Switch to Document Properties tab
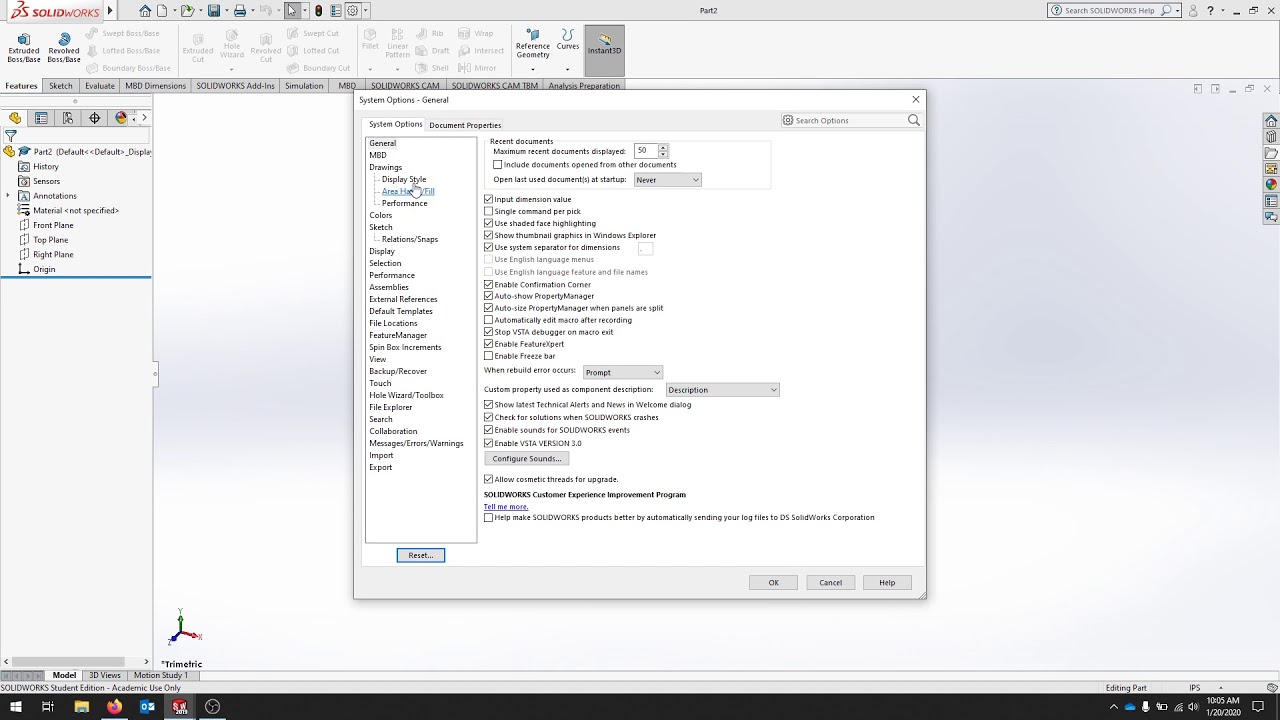Viewport: 1280px width, 720px height. 465,125
